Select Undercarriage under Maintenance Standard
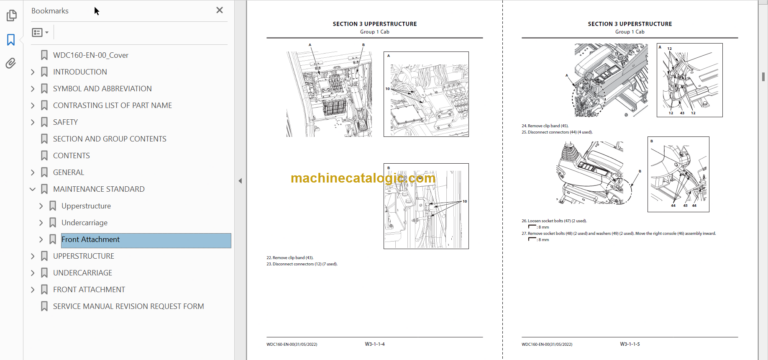 point(84,223)
